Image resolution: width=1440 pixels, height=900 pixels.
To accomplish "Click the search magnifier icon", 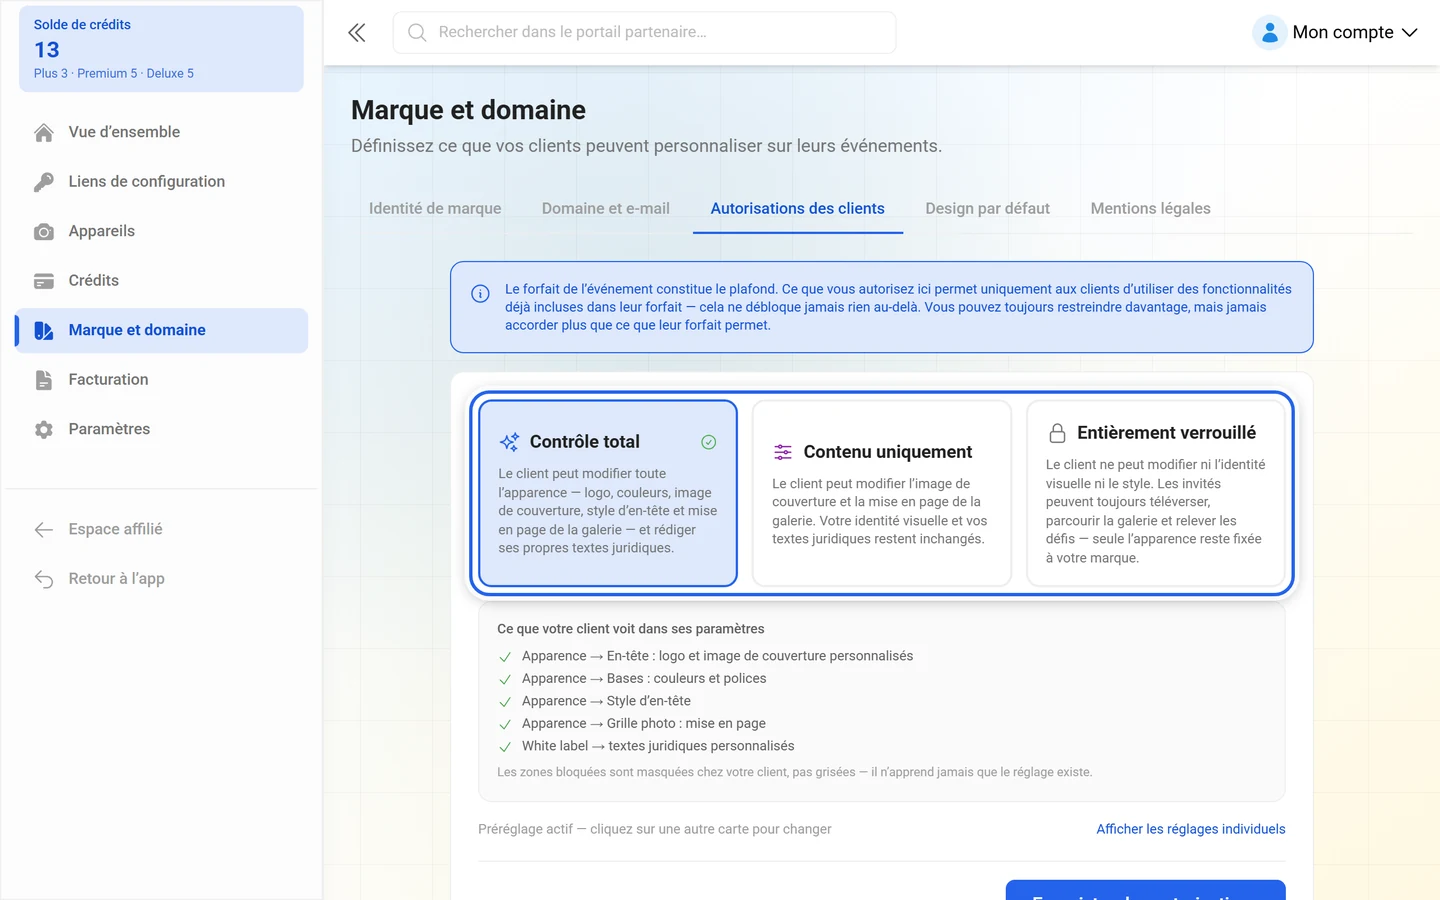I will (417, 33).
